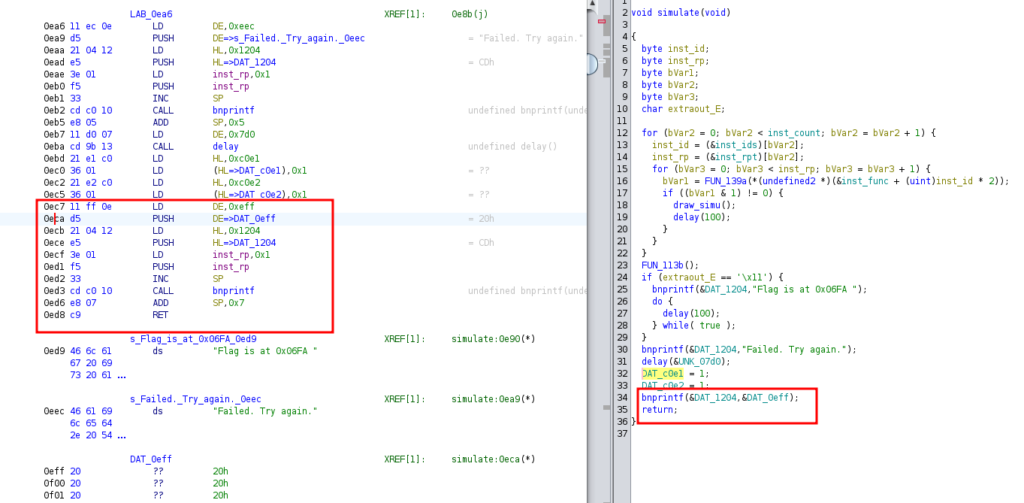Click bnprintf call operand at 0ed3
Viewport: 1024px width, 503px height.
(234, 291)
